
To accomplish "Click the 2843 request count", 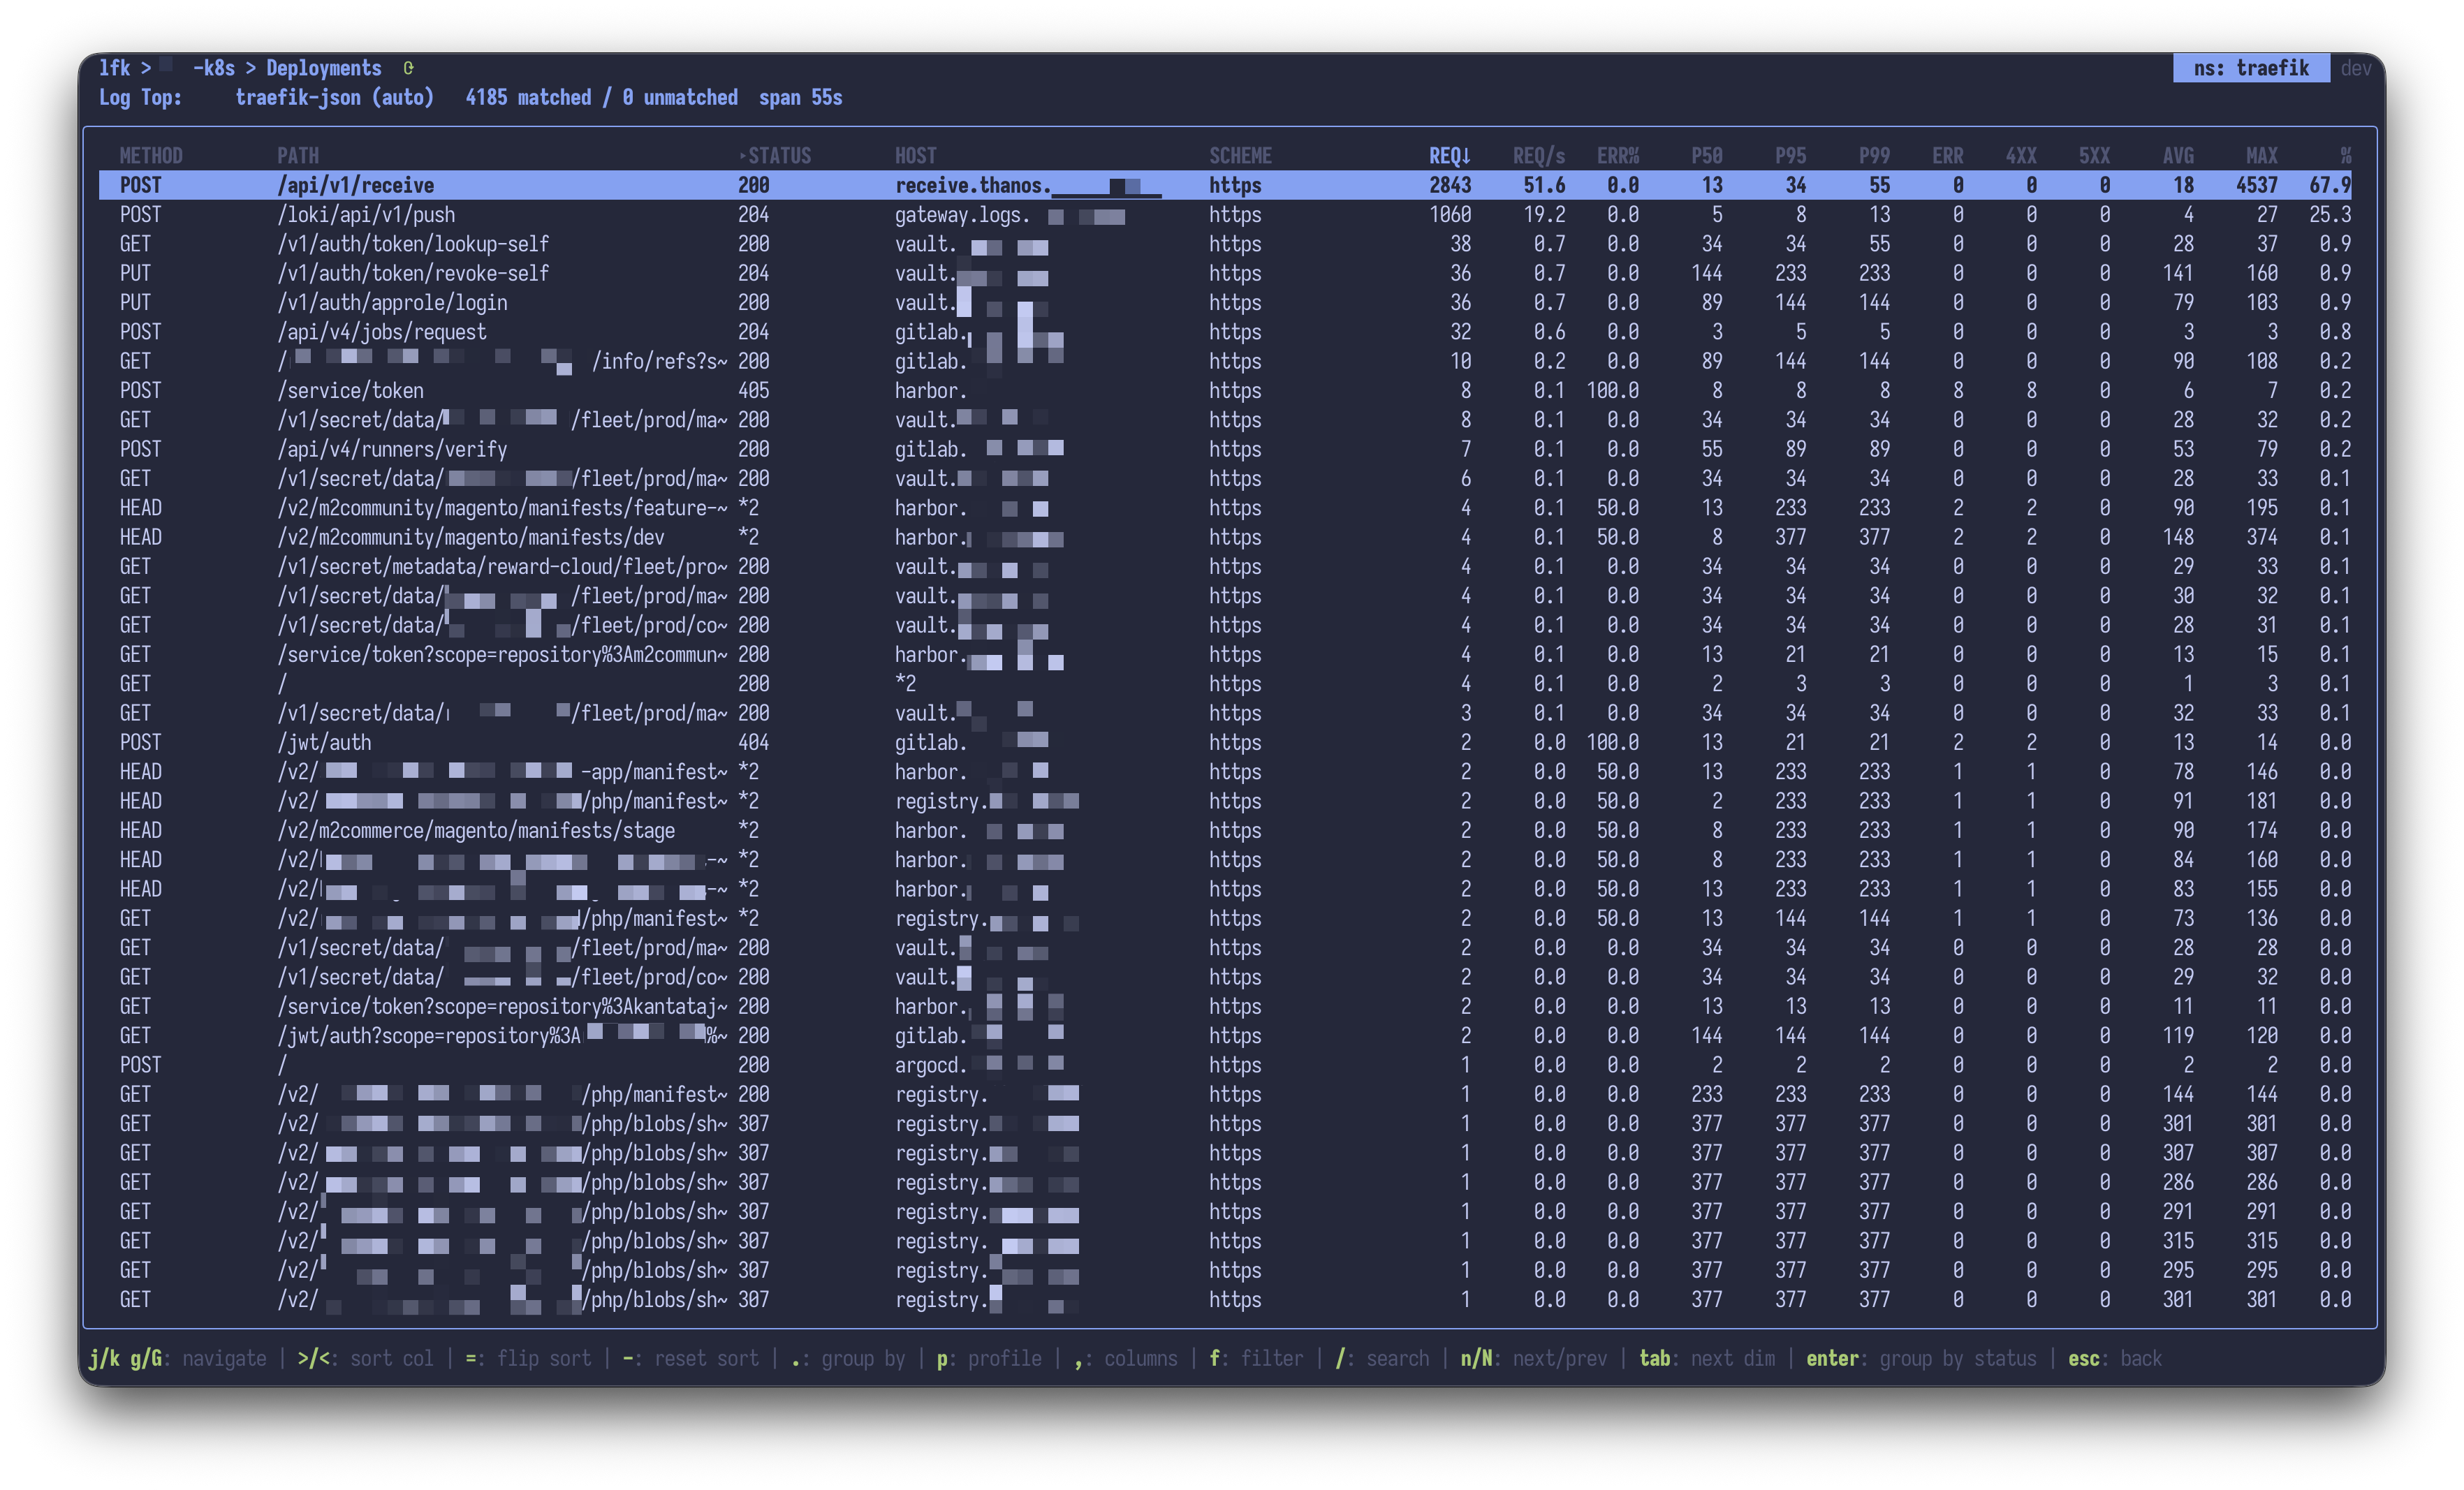I will pos(1449,185).
